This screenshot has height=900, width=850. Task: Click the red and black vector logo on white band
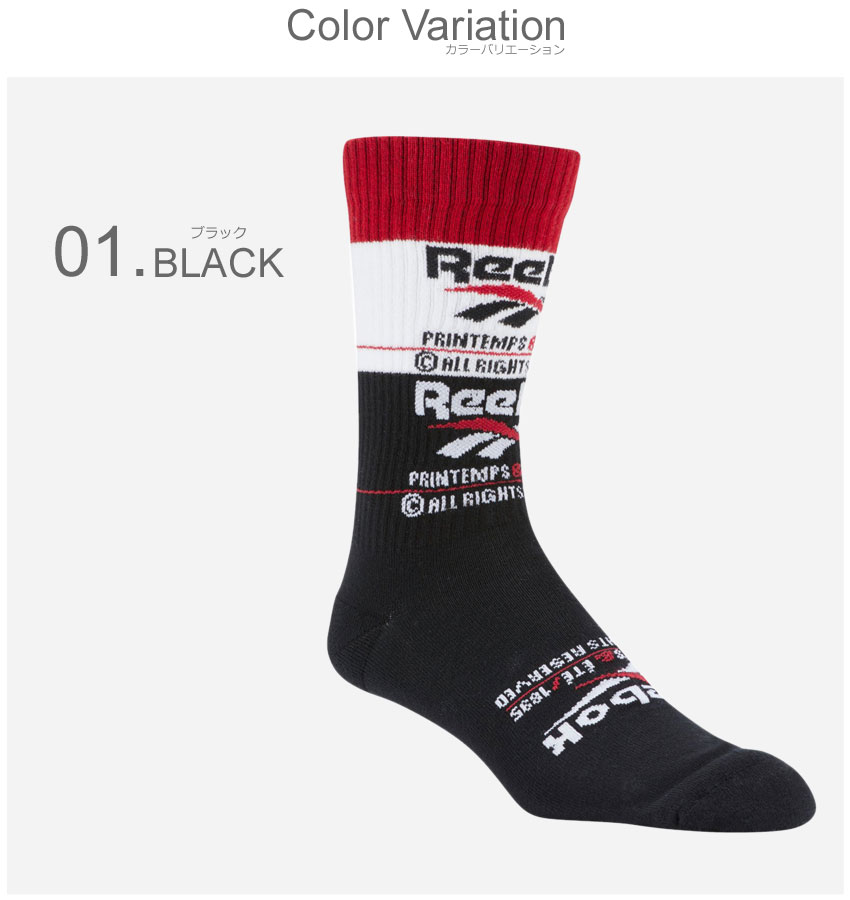pyautogui.click(x=497, y=304)
